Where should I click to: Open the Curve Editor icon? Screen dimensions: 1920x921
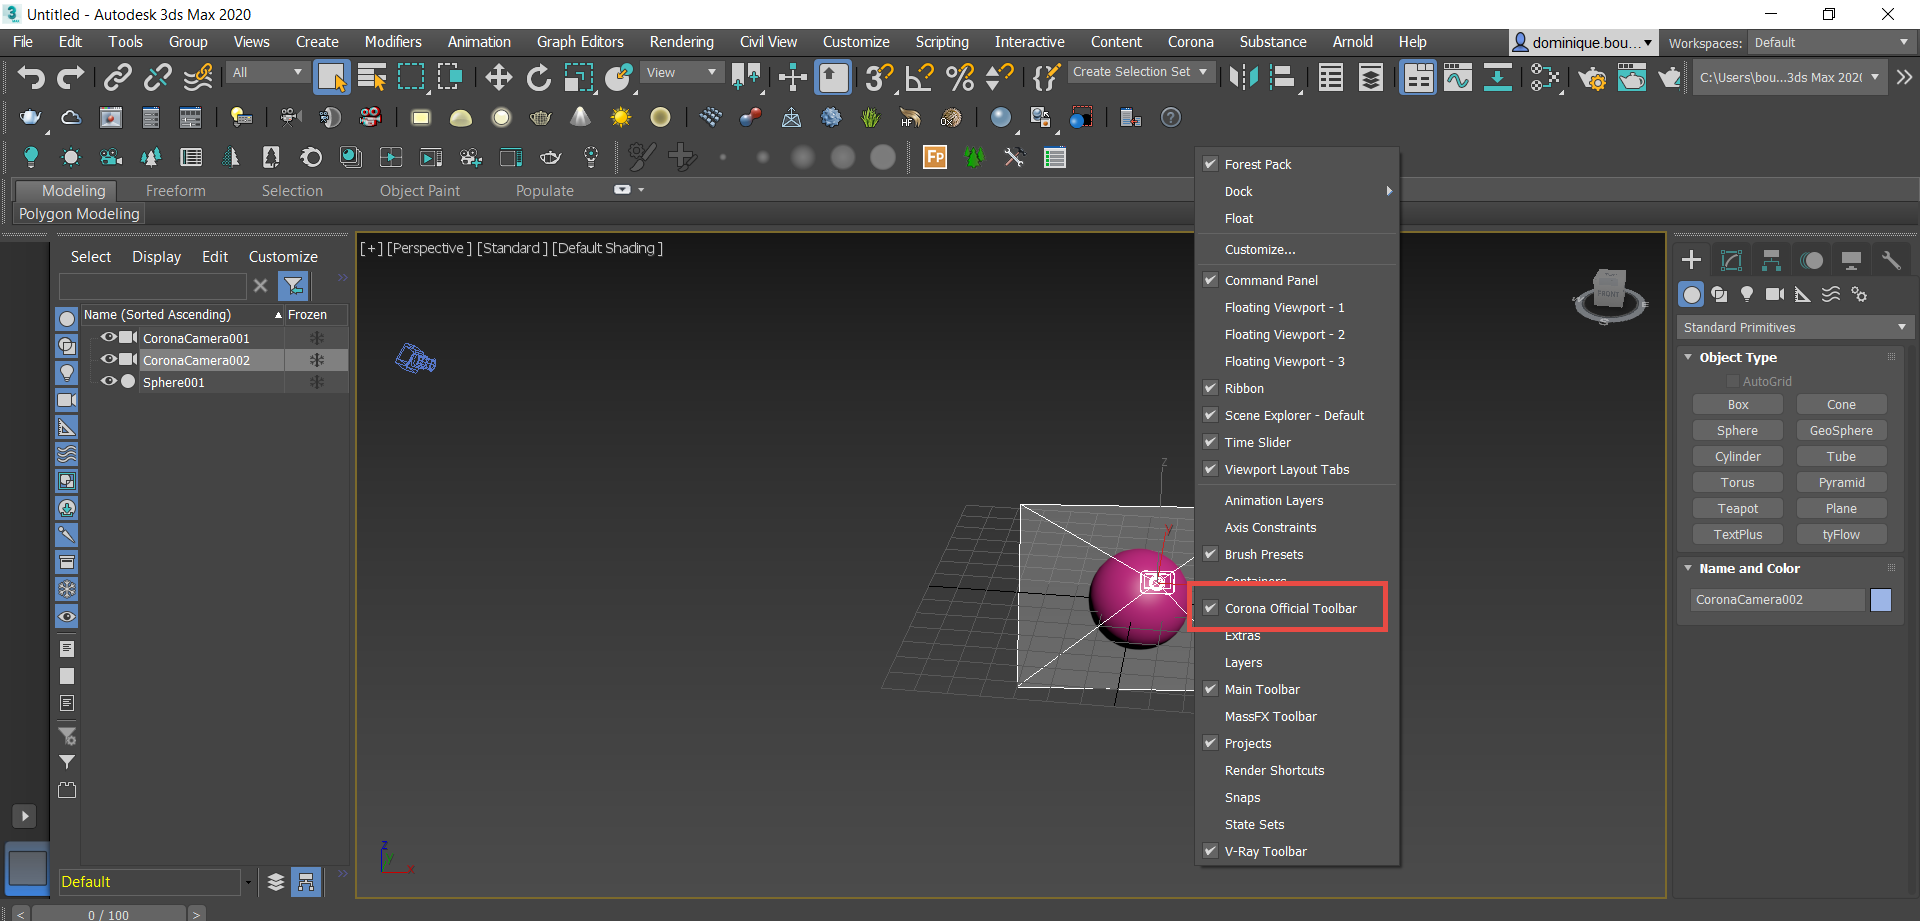click(x=1458, y=77)
